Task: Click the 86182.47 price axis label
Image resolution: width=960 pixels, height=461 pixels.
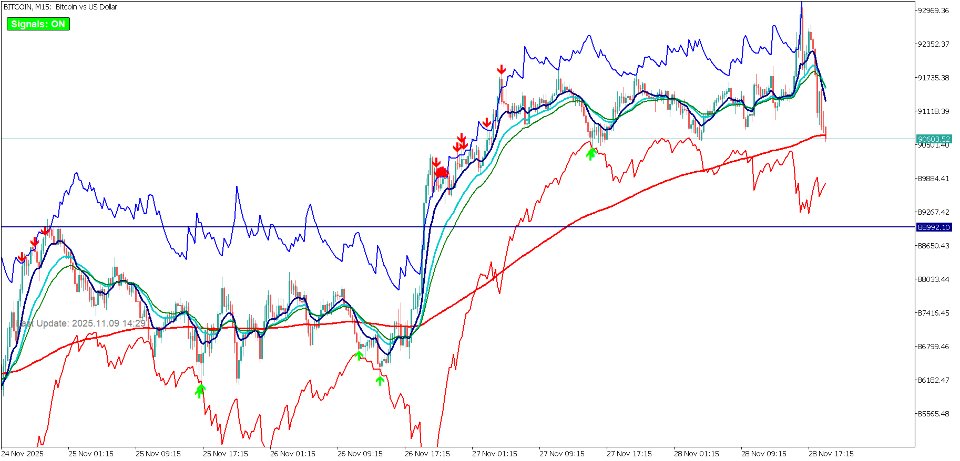Action: pyautogui.click(x=934, y=380)
